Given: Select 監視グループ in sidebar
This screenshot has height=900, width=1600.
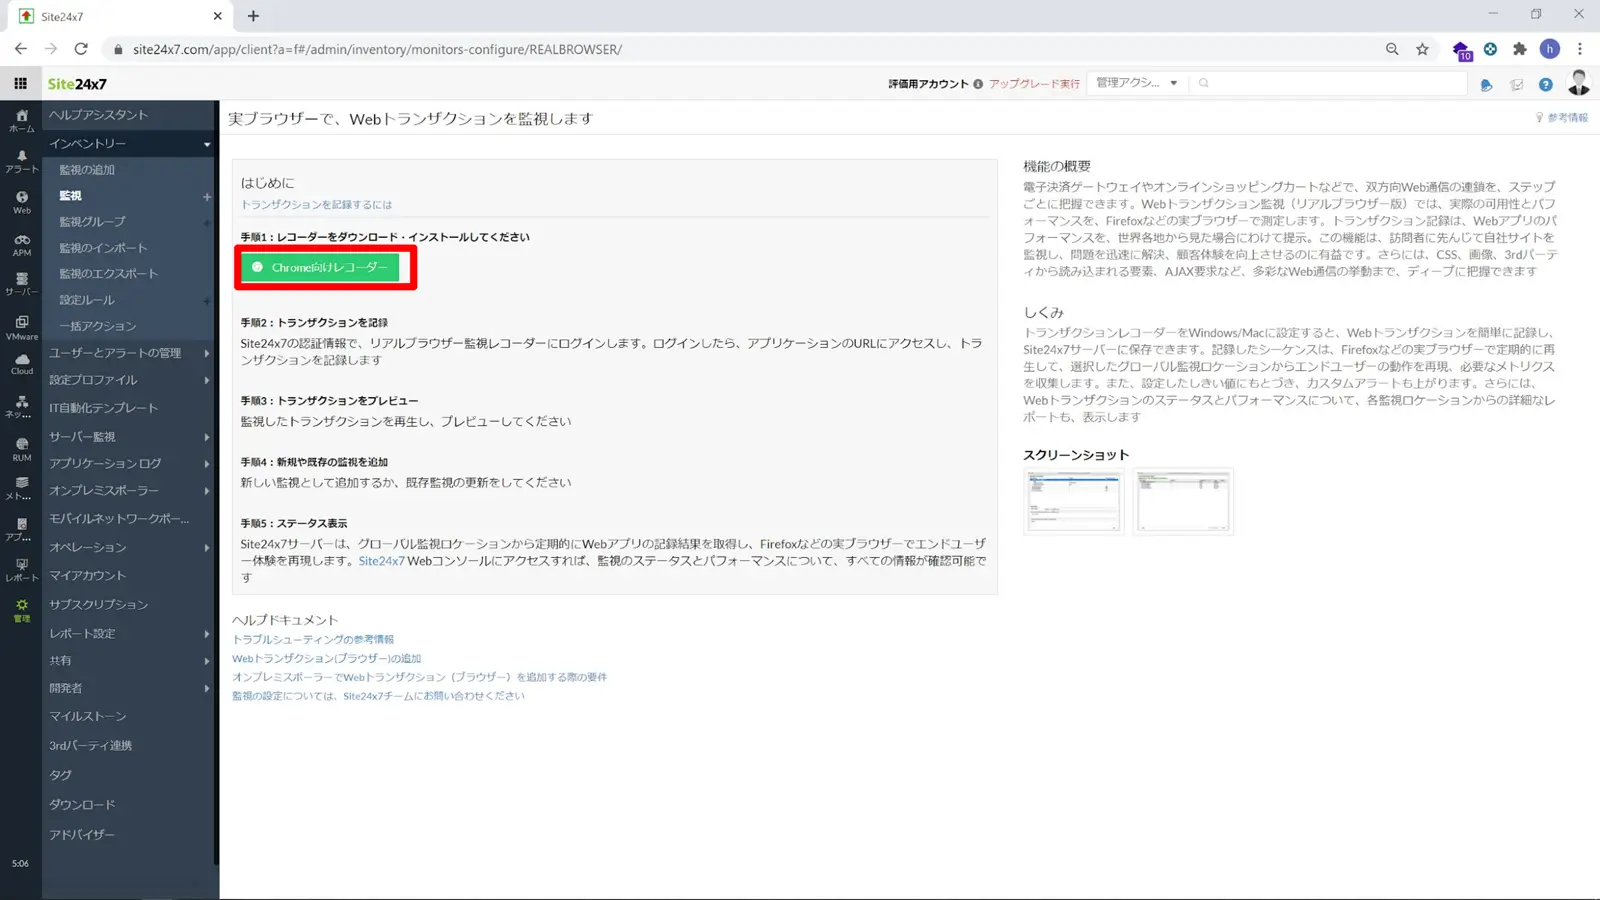Looking at the screenshot, I should coord(92,222).
